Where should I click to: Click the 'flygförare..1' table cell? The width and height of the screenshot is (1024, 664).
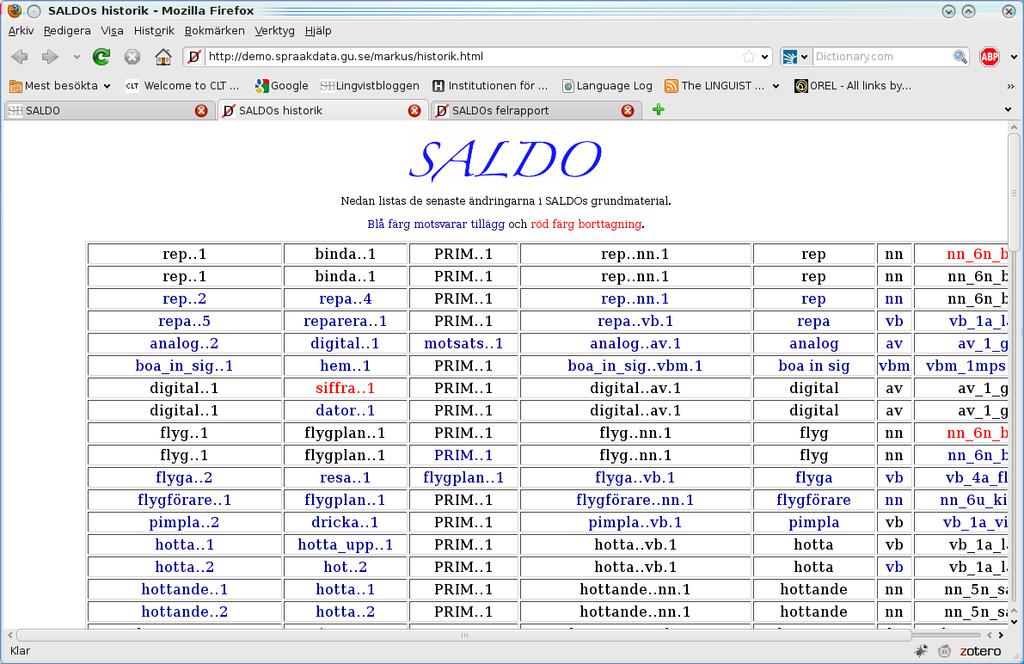(x=184, y=500)
